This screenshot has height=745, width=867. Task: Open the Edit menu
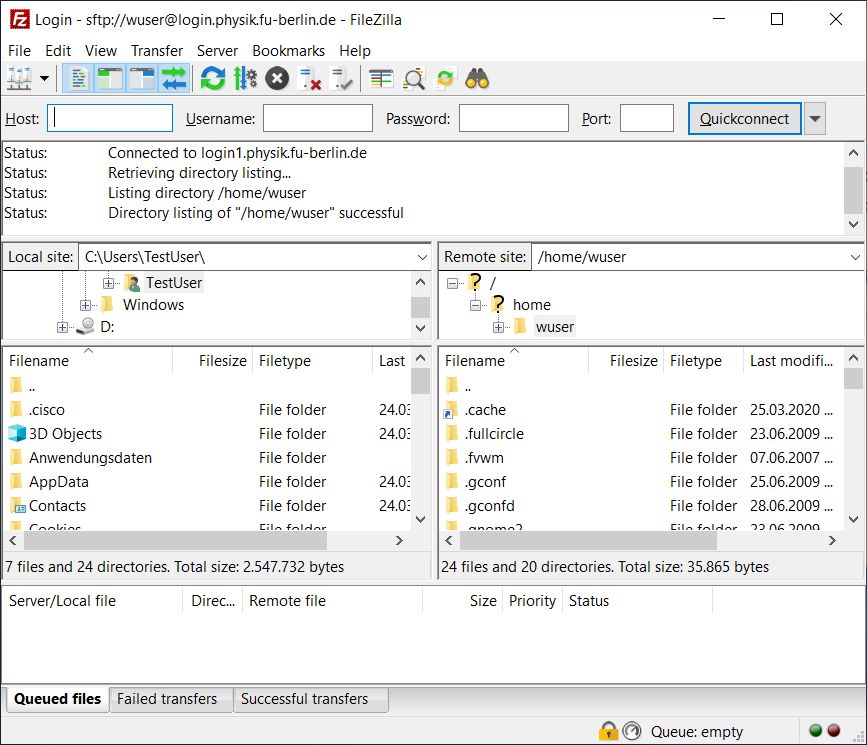click(58, 51)
